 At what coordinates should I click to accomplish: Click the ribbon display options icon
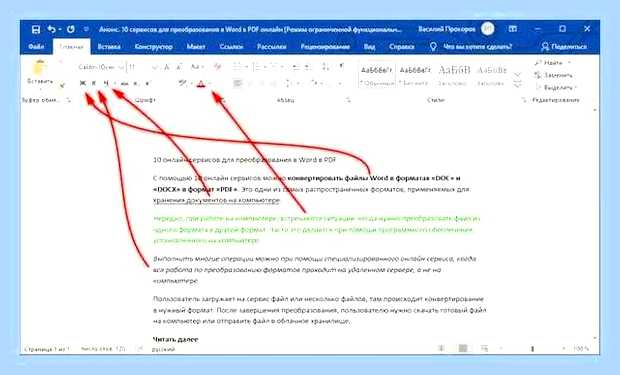coord(513,29)
